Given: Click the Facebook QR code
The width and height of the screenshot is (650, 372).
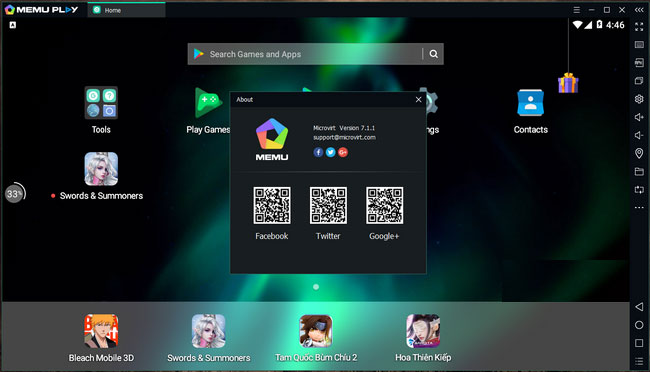Looking at the screenshot, I should point(272,205).
